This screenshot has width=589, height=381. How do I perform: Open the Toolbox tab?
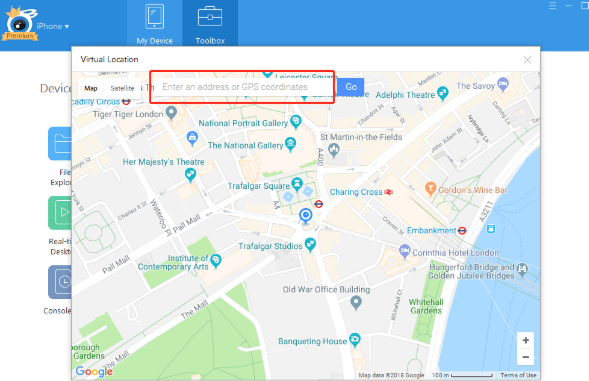(x=210, y=24)
